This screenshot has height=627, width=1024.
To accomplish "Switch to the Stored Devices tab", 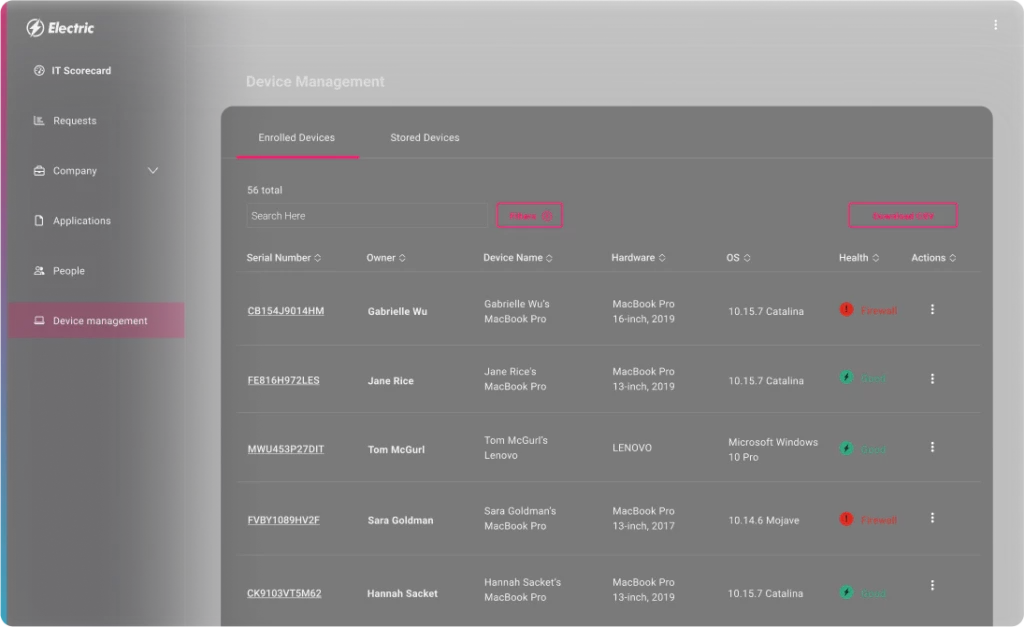I will pos(424,137).
